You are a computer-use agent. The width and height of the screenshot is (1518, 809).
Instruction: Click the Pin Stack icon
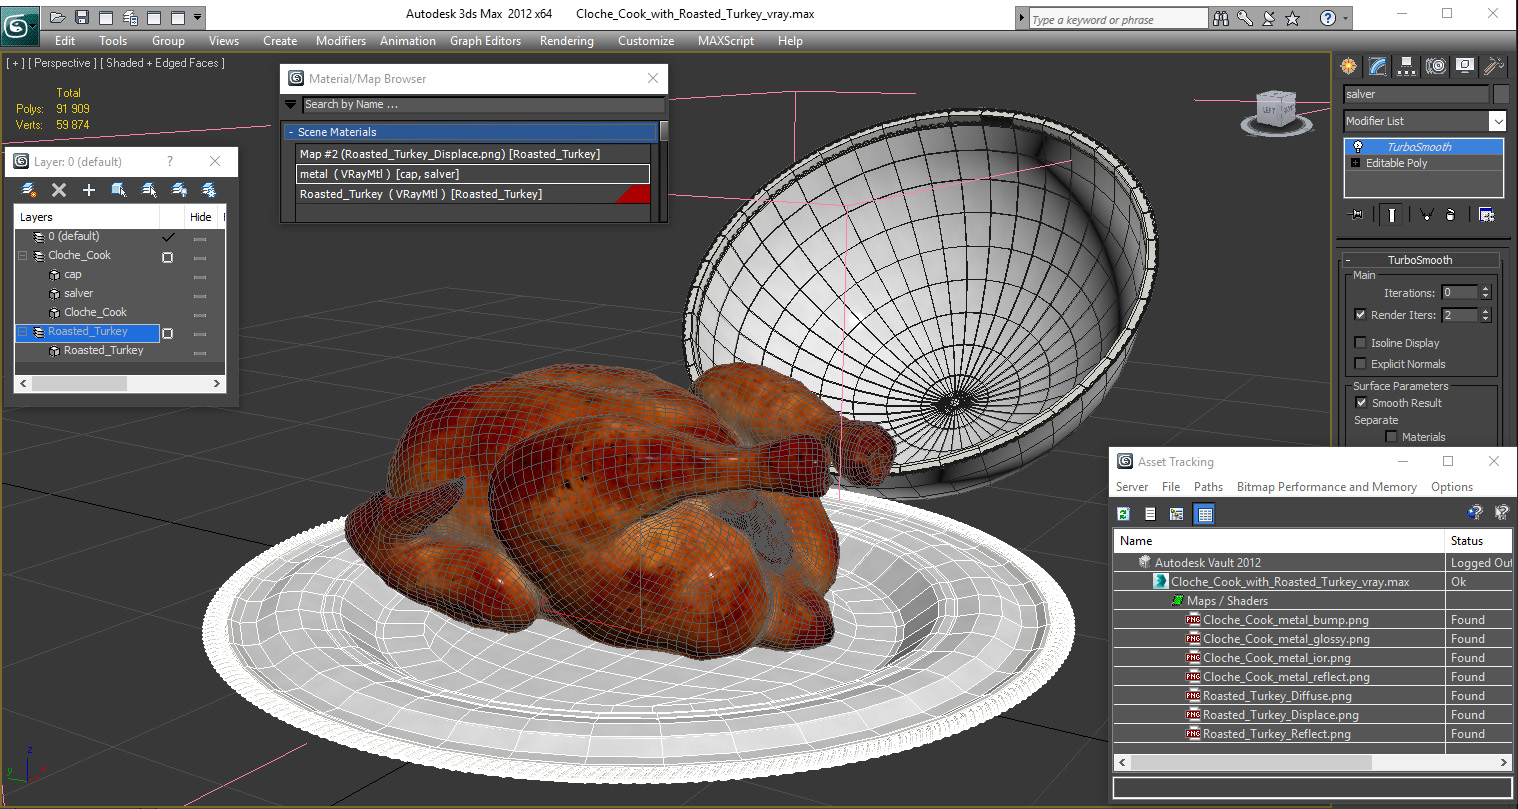(x=1357, y=214)
